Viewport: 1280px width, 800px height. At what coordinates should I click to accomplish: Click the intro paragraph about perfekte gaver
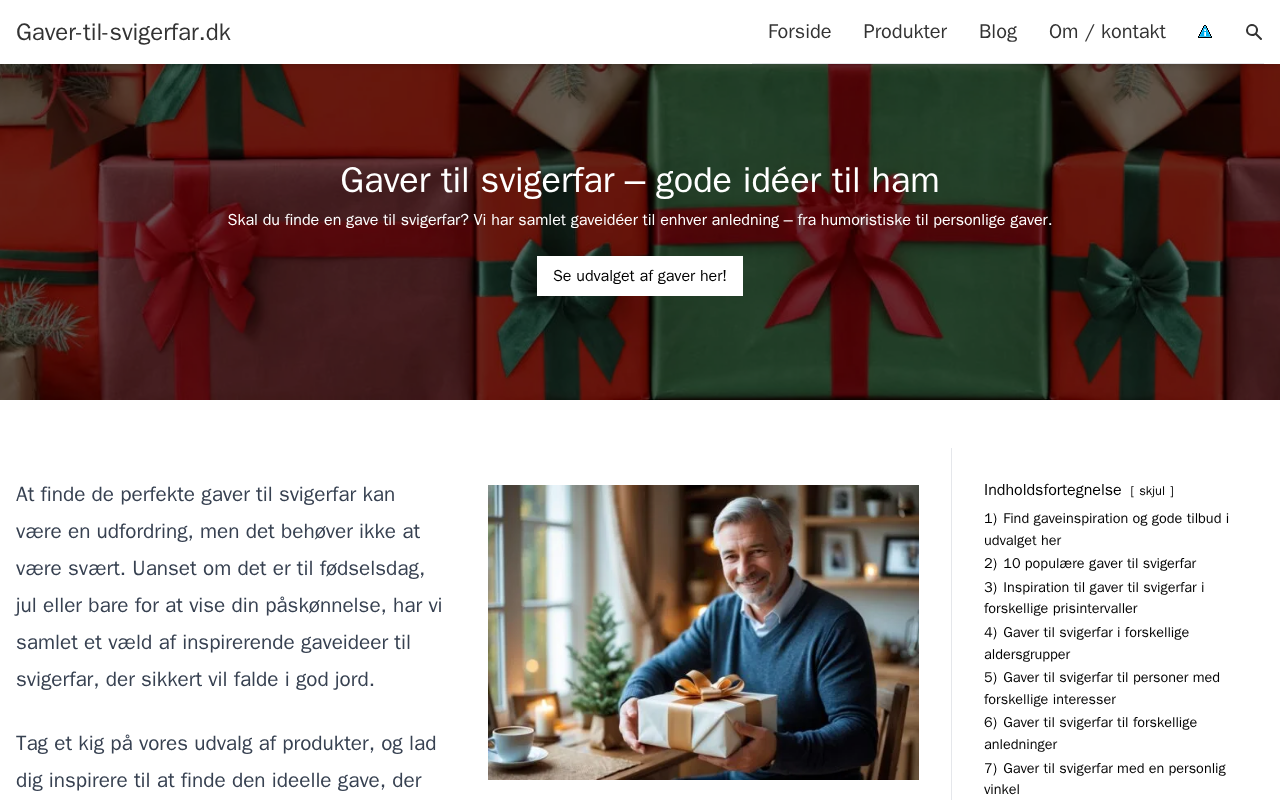tap(229, 587)
